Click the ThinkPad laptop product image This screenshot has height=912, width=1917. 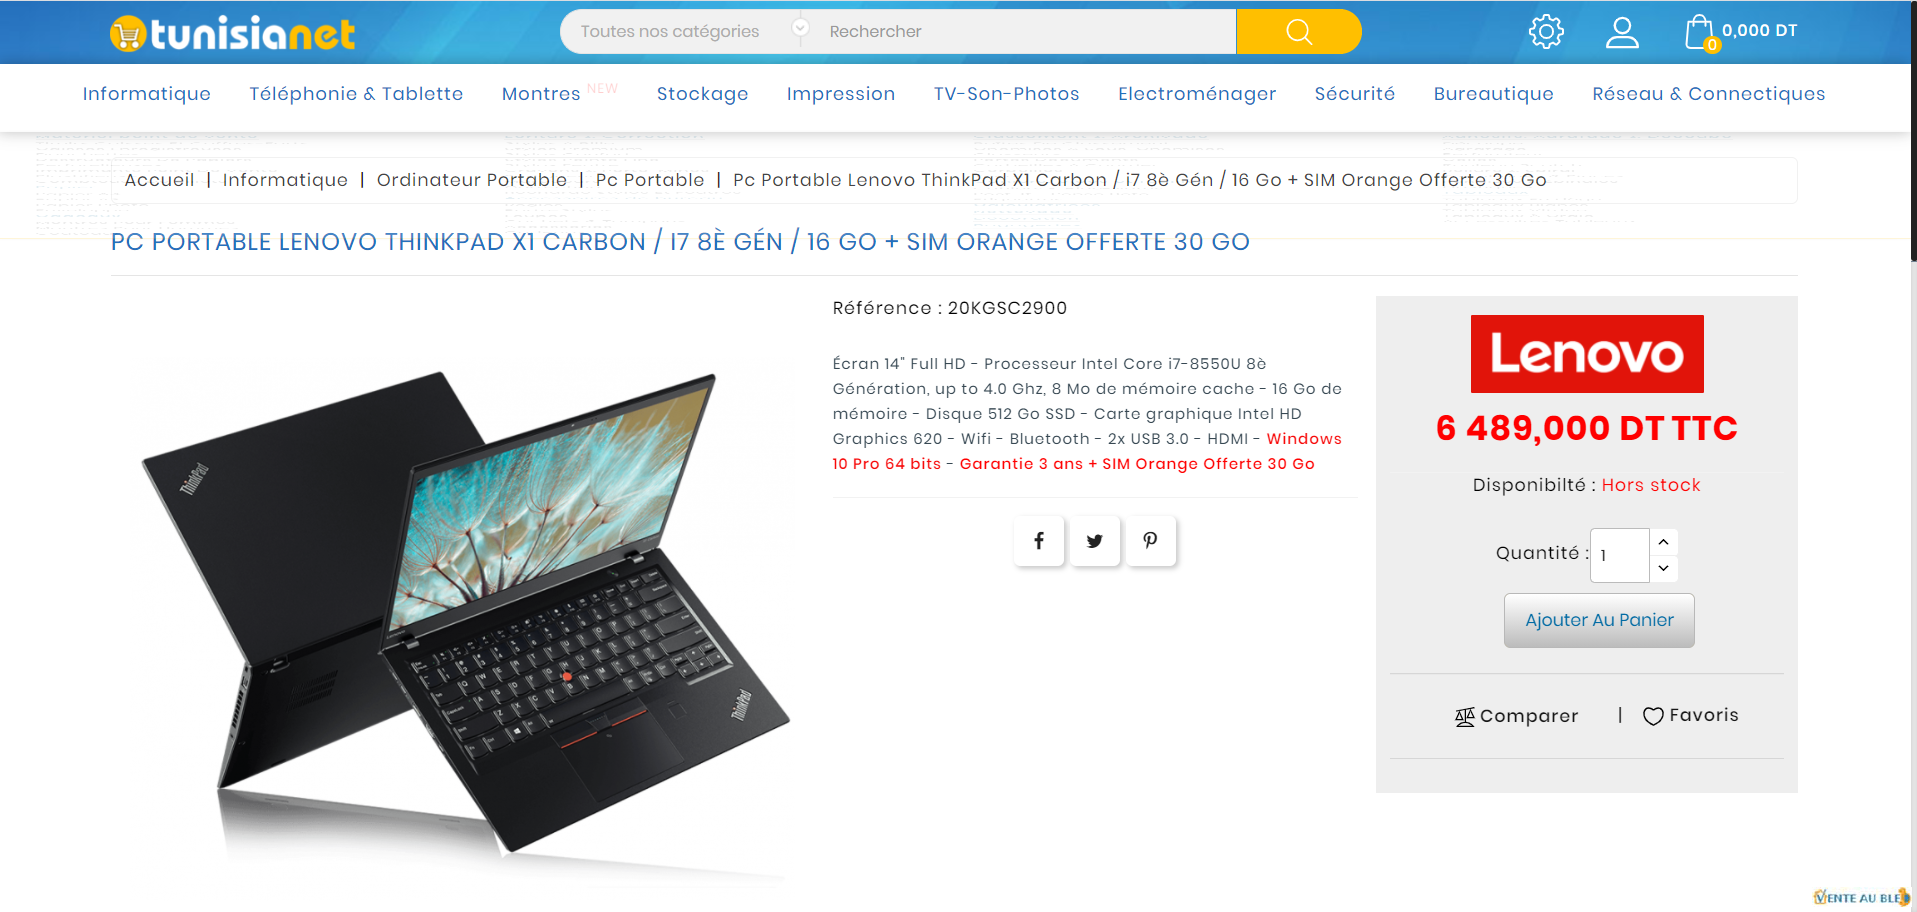pyautogui.click(x=465, y=610)
